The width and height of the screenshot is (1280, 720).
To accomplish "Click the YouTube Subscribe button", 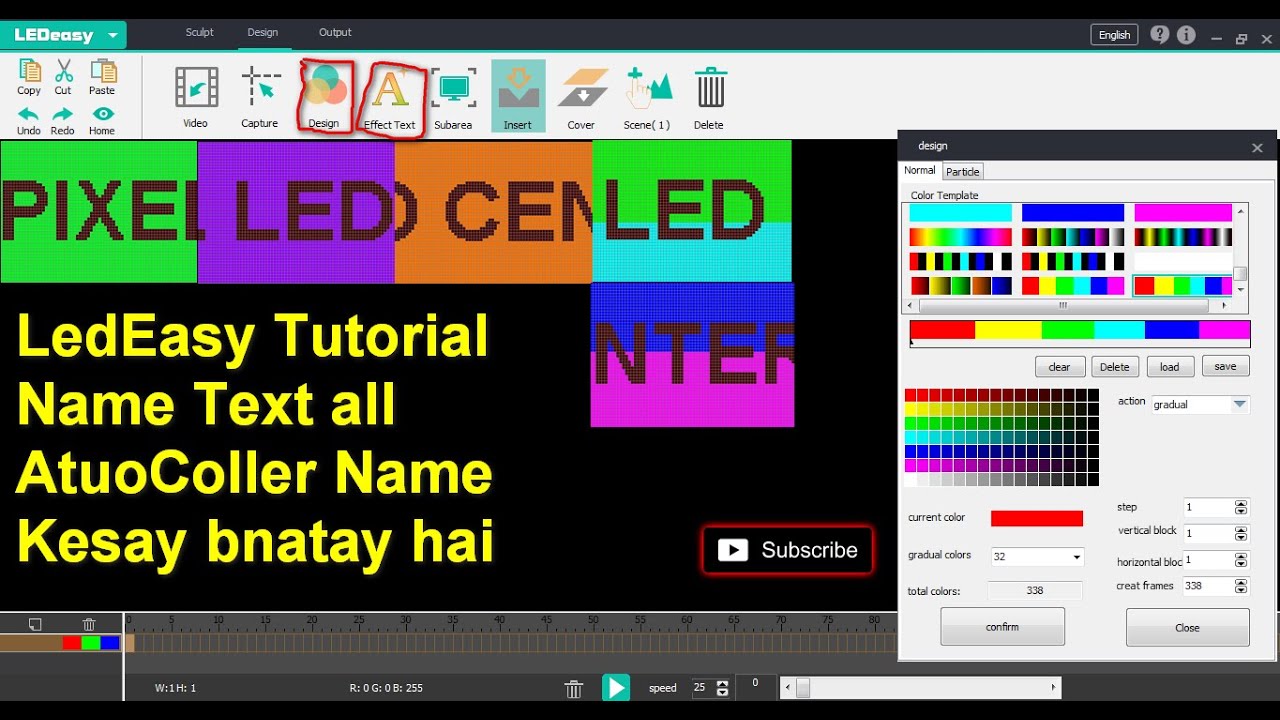I will (x=787, y=550).
